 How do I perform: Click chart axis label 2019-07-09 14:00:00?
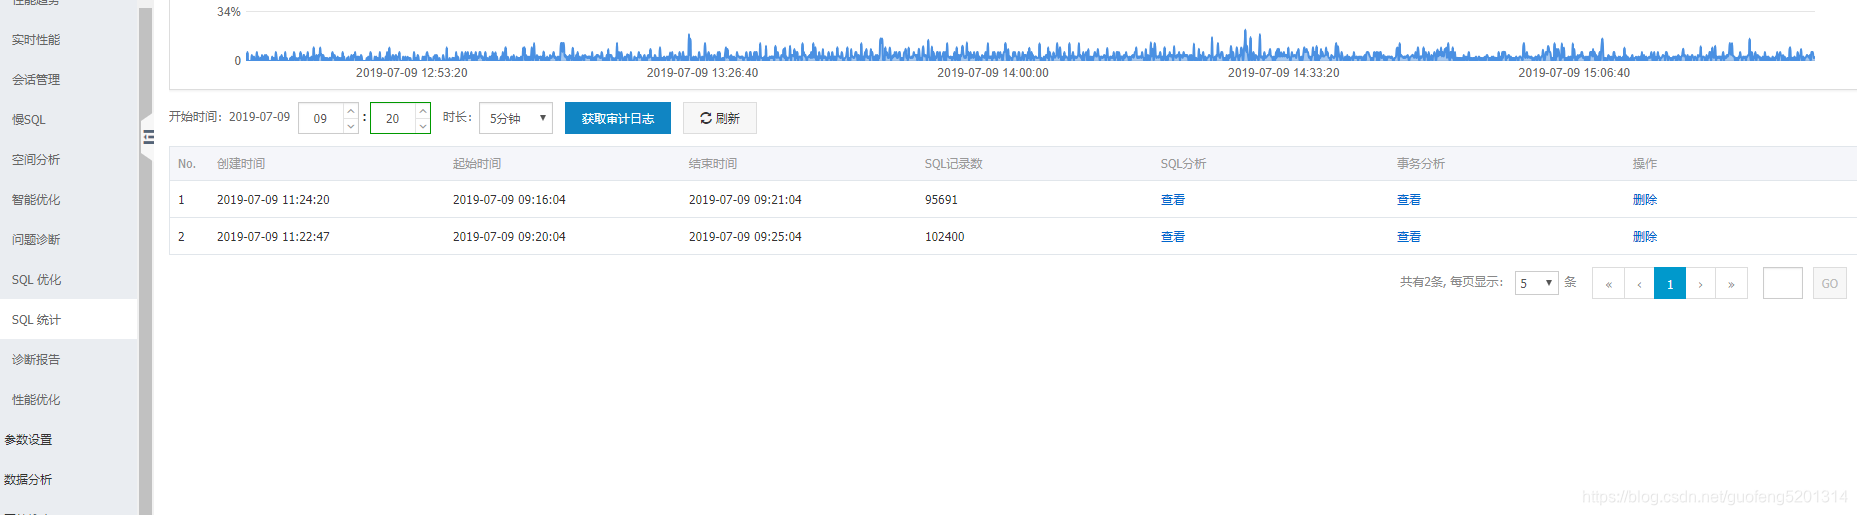(x=993, y=73)
